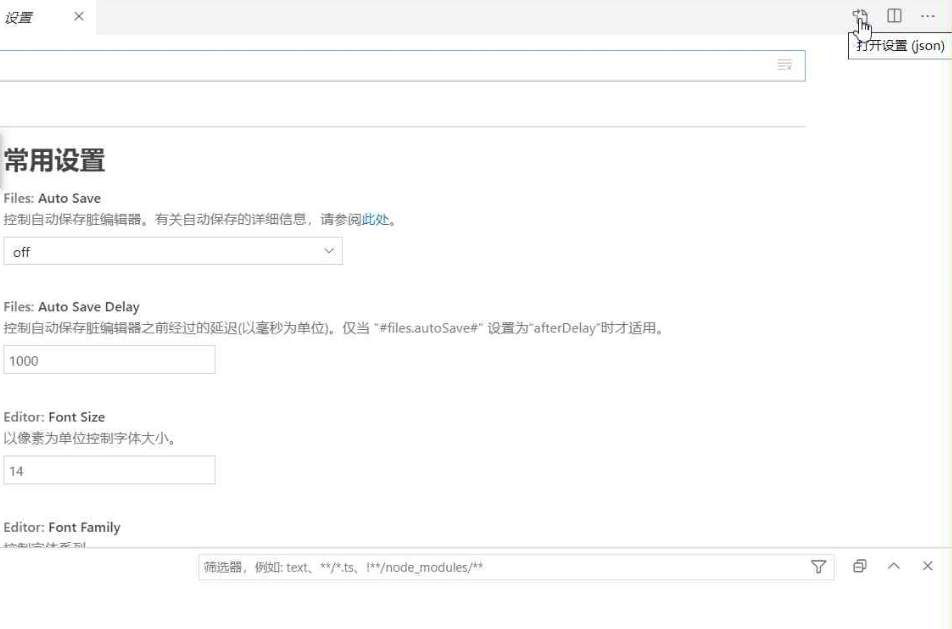952x629 pixels.
Task: Collapse the filter panel using the chevron
Action: click(894, 567)
